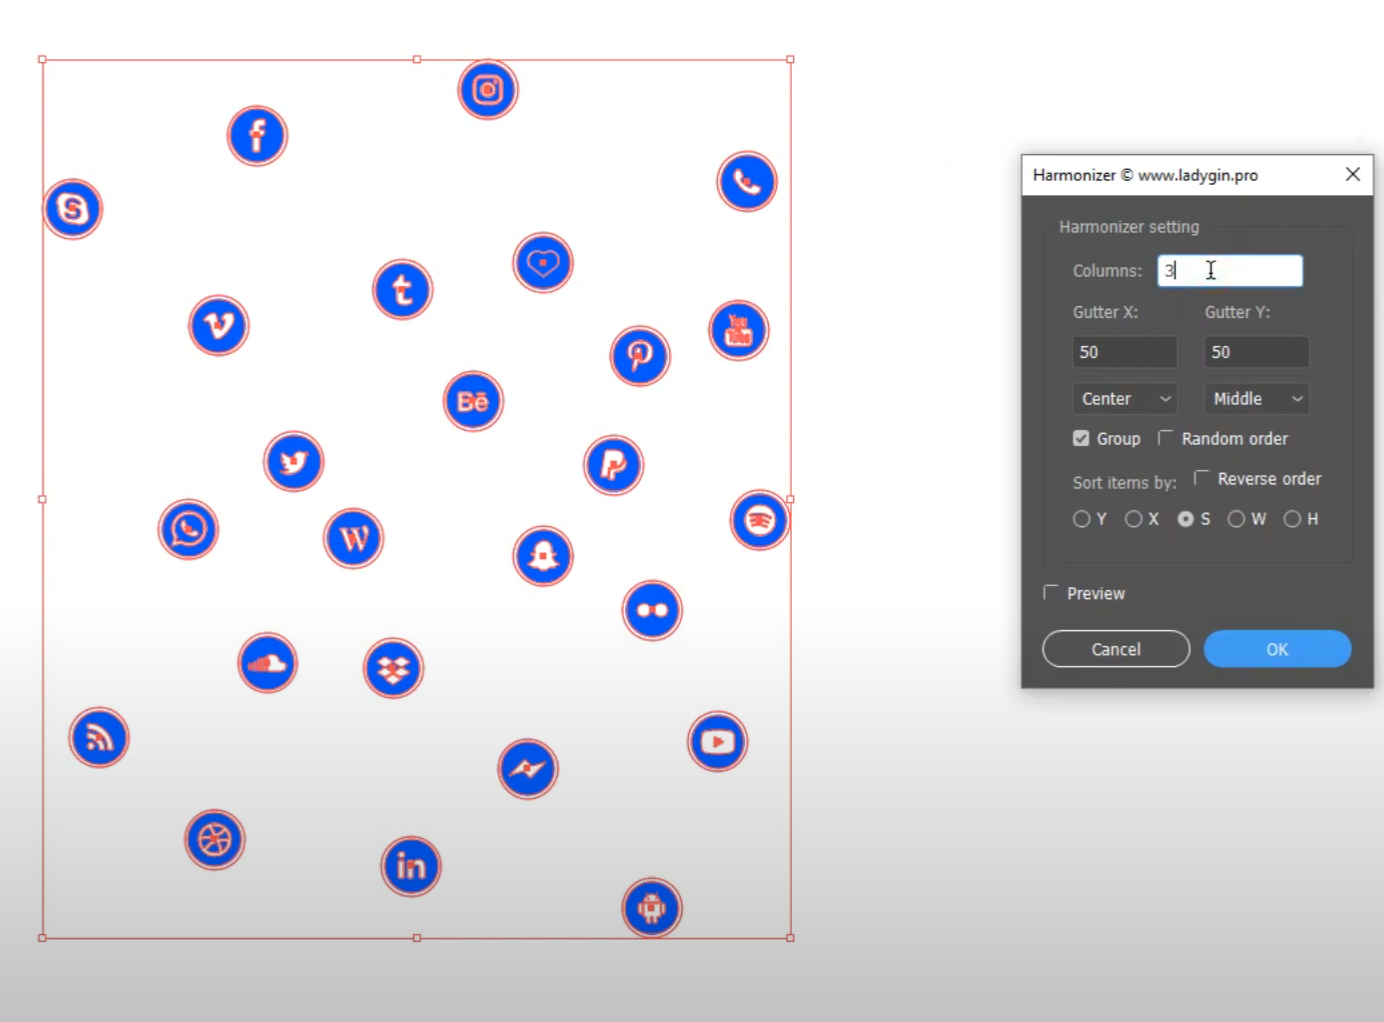Image resolution: width=1384 pixels, height=1022 pixels.
Task: Select the S sort radio button
Action: click(x=1185, y=519)
